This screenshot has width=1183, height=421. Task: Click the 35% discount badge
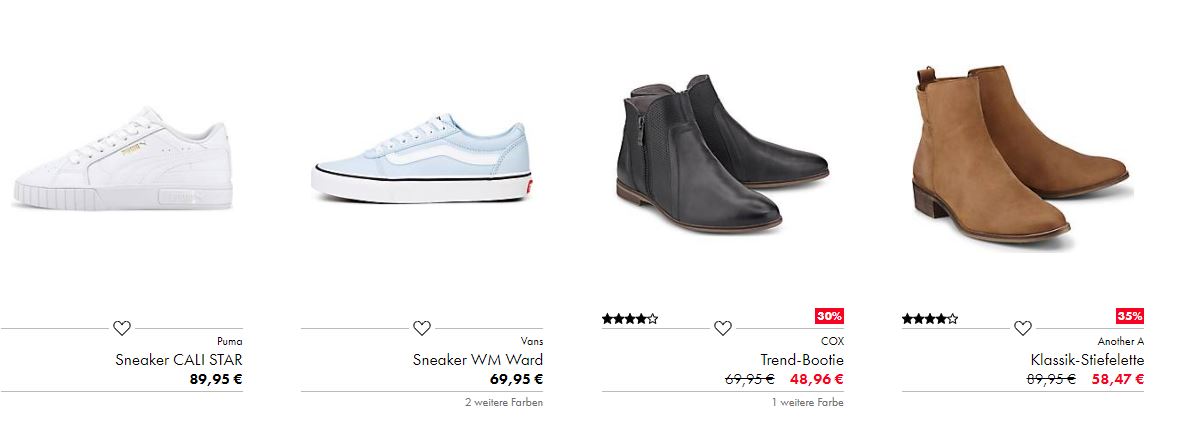[1129, 316]
